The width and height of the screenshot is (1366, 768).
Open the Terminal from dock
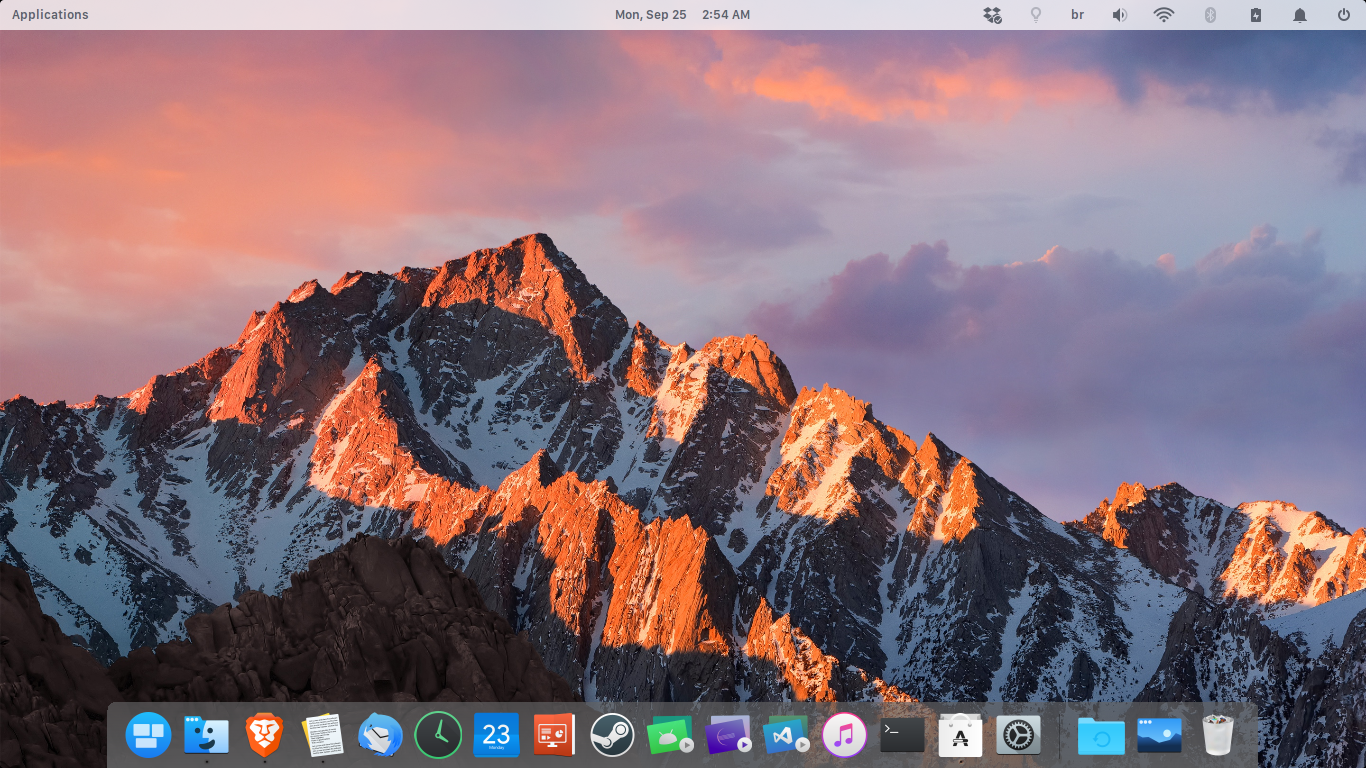point(902,735)
